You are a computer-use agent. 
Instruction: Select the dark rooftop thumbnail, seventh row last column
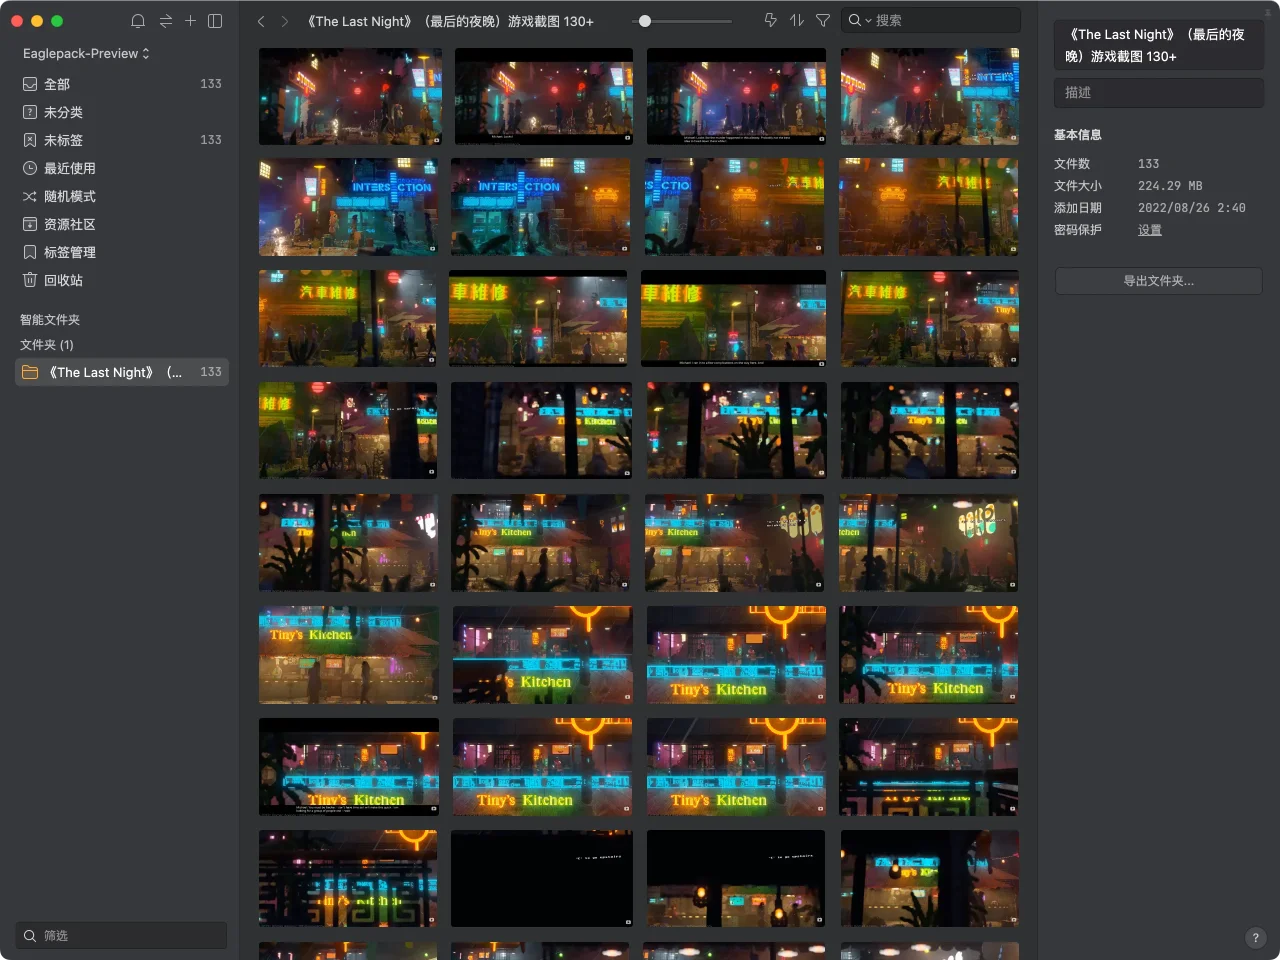point(929,767)
